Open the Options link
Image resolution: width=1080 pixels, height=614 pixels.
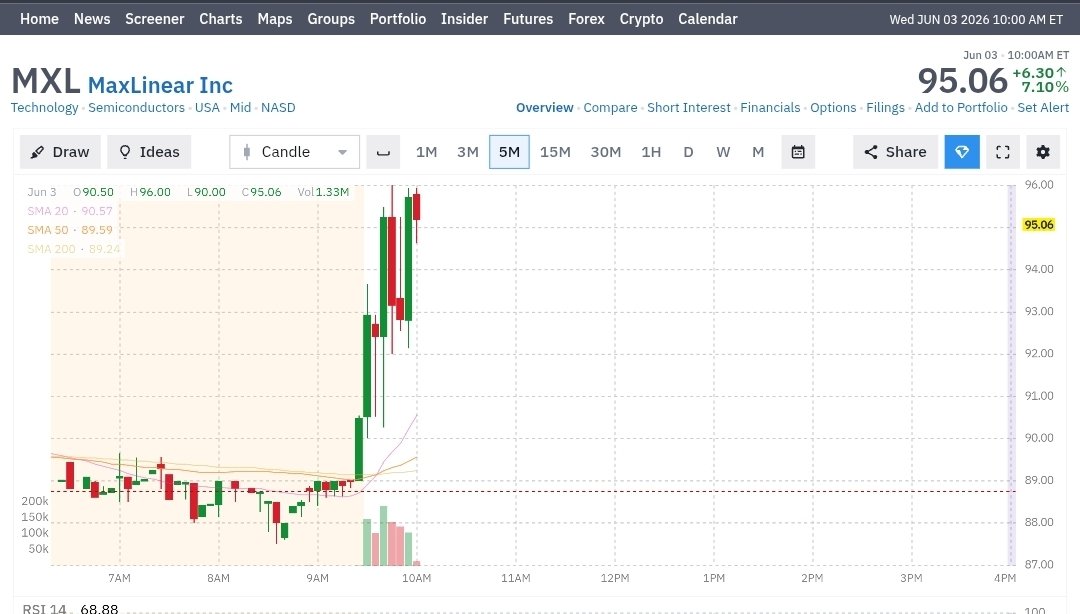pyautogui.click(x=833, y=108)
